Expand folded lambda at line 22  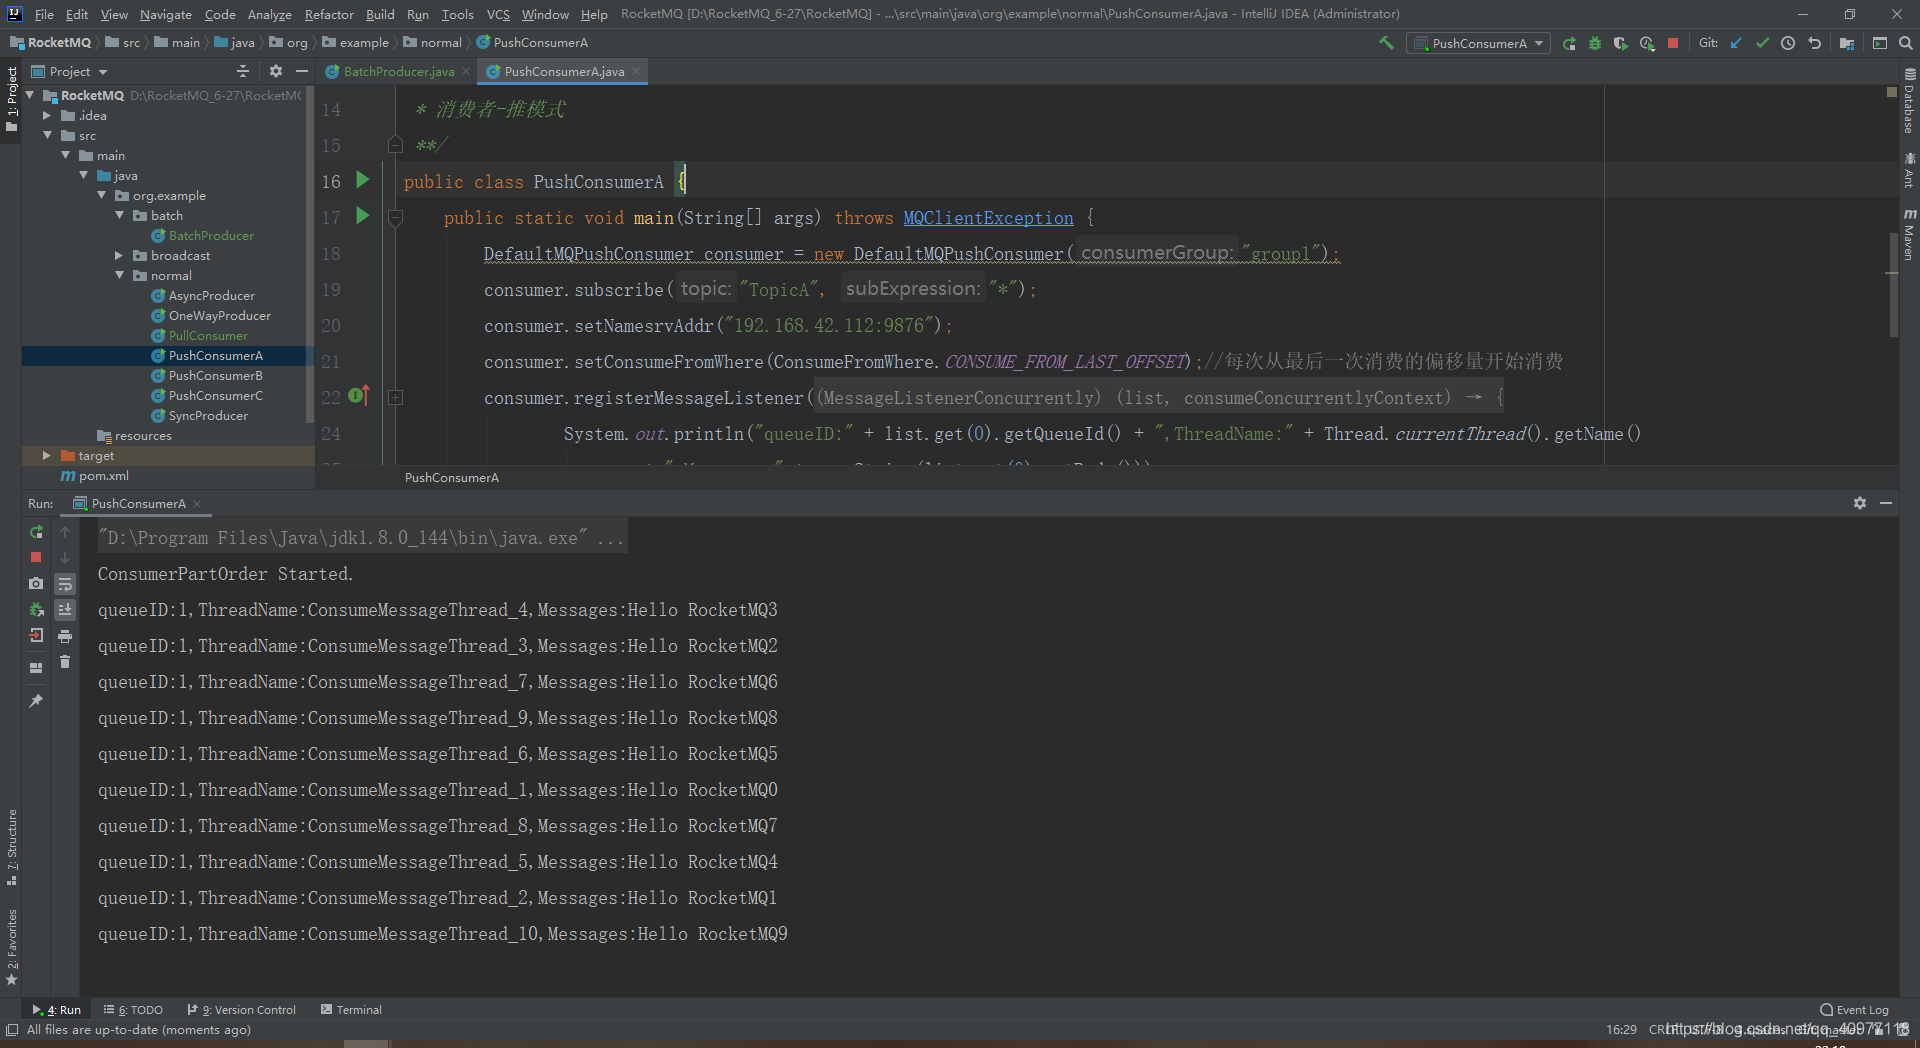pos(395,397)
